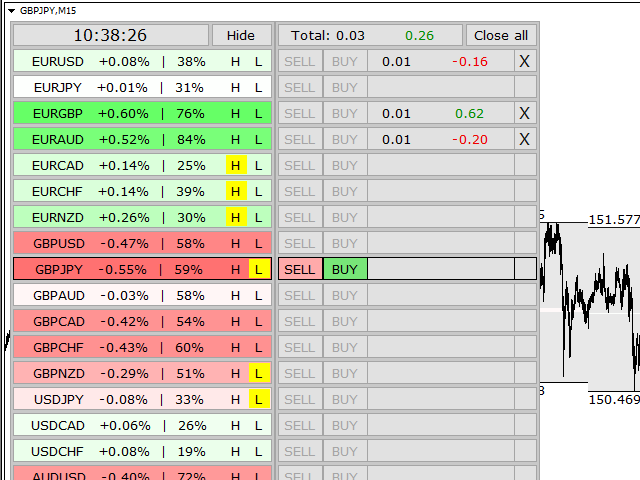This screenshot has height=480, width=640.
Task: Toggle the yellow H on EURCHF row
Action: click(236, 191)
